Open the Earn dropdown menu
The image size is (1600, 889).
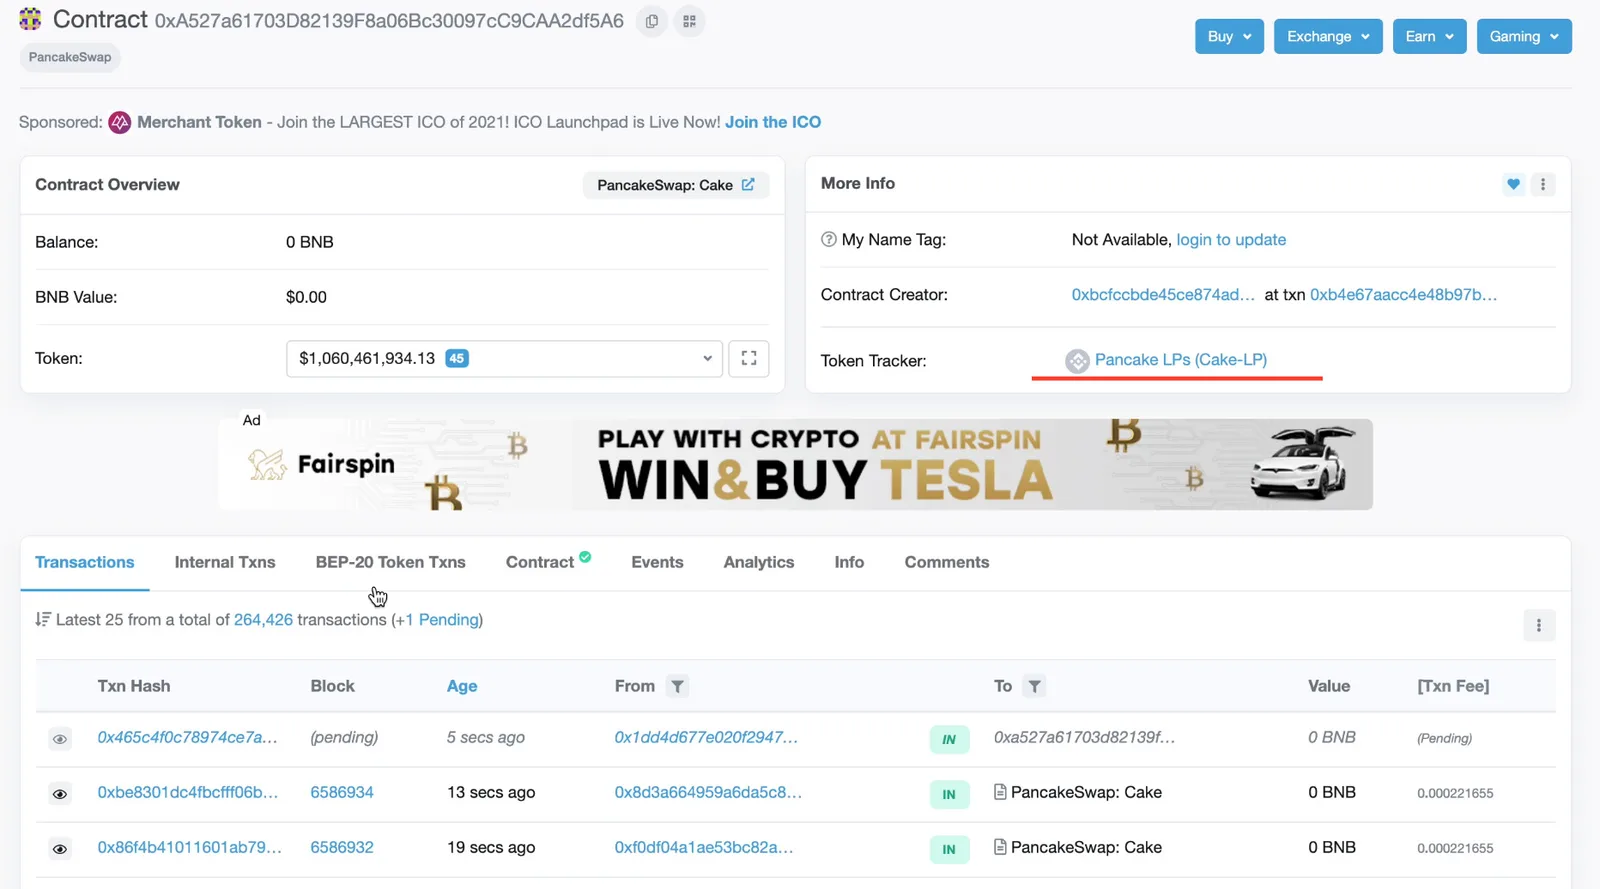(1429, 36)
